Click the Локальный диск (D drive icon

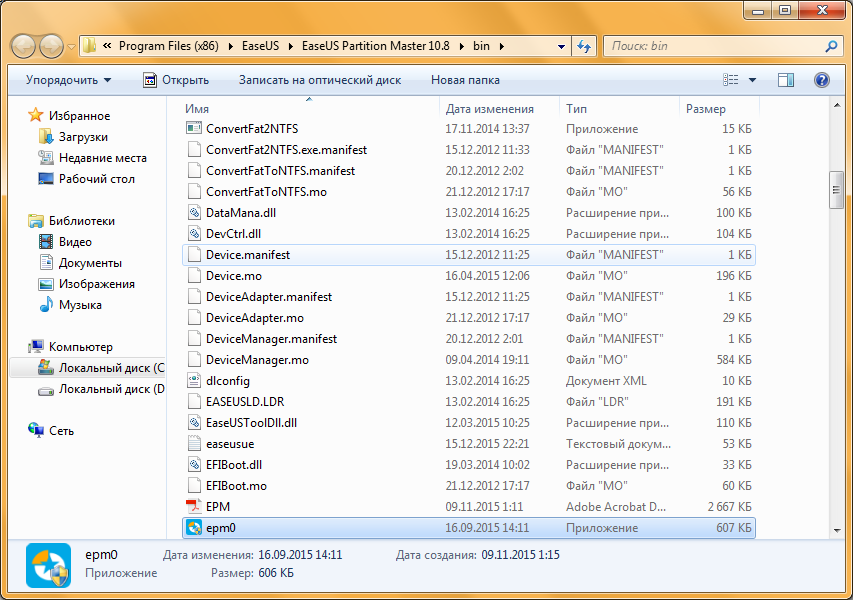pyautogui.click(x=46, y=389)
